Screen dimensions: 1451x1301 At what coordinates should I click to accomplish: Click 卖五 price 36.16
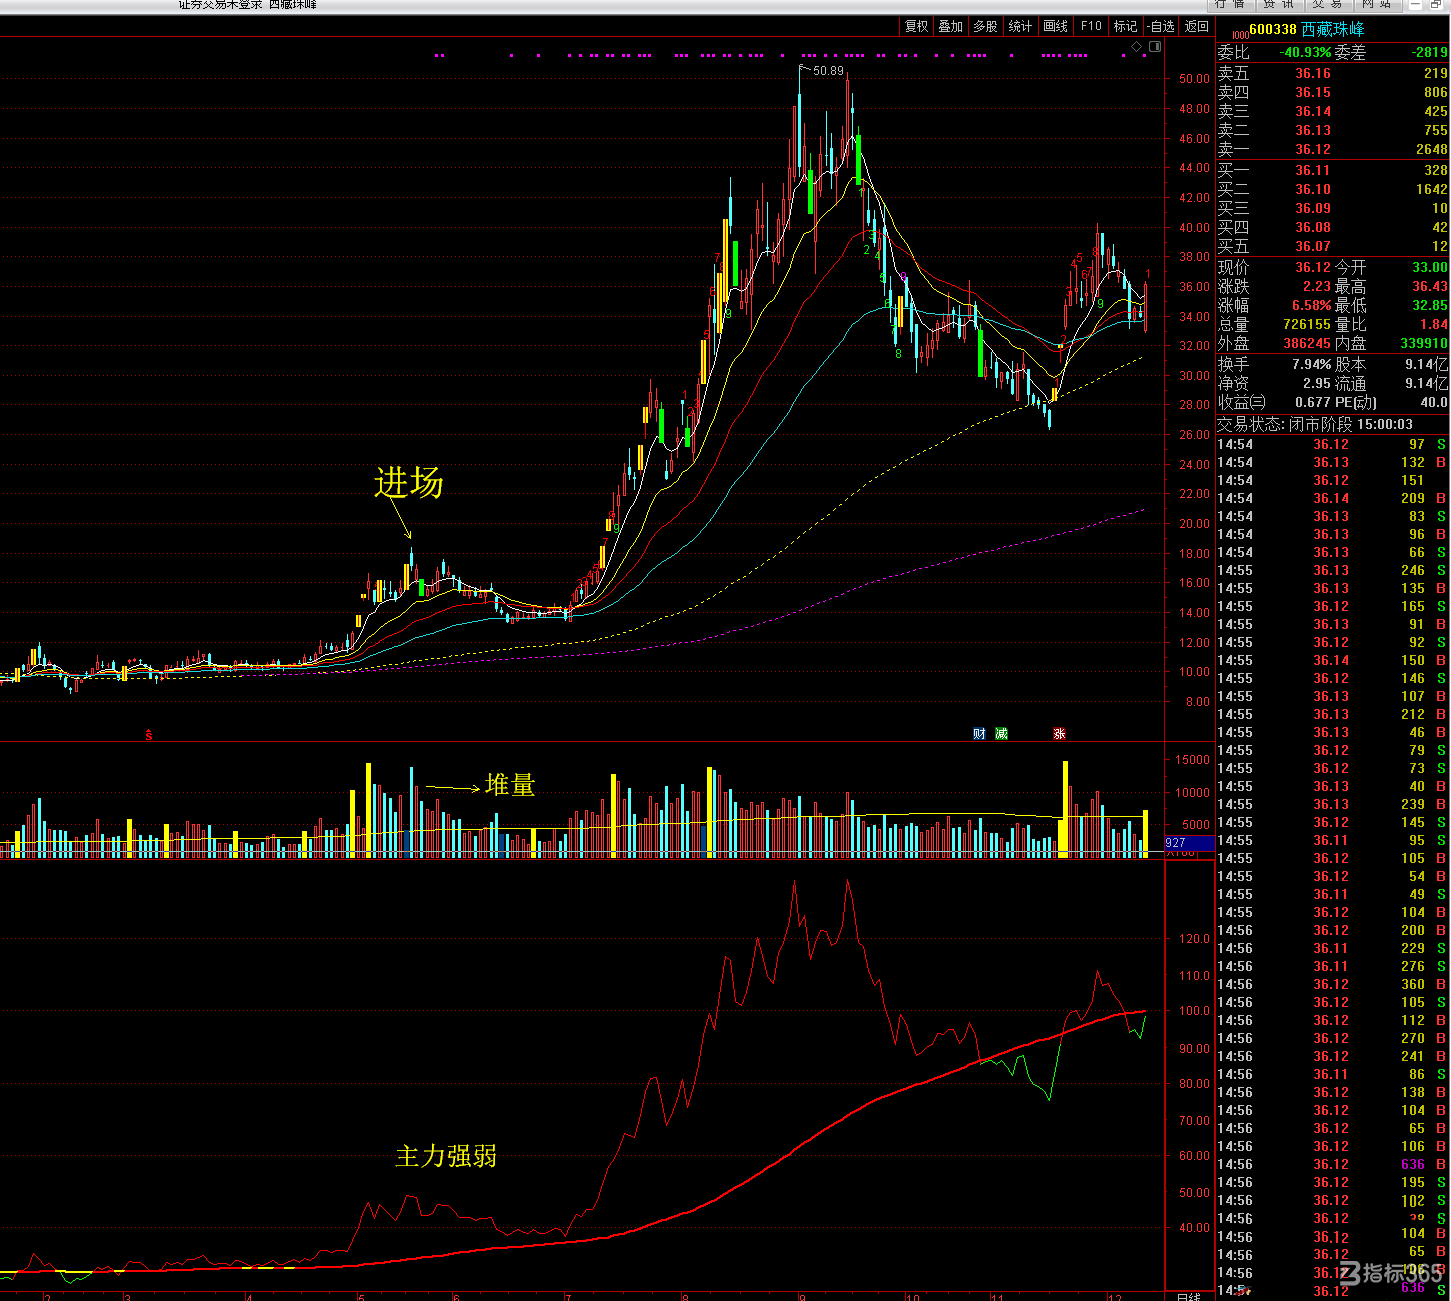click(x=1313, y=73)
